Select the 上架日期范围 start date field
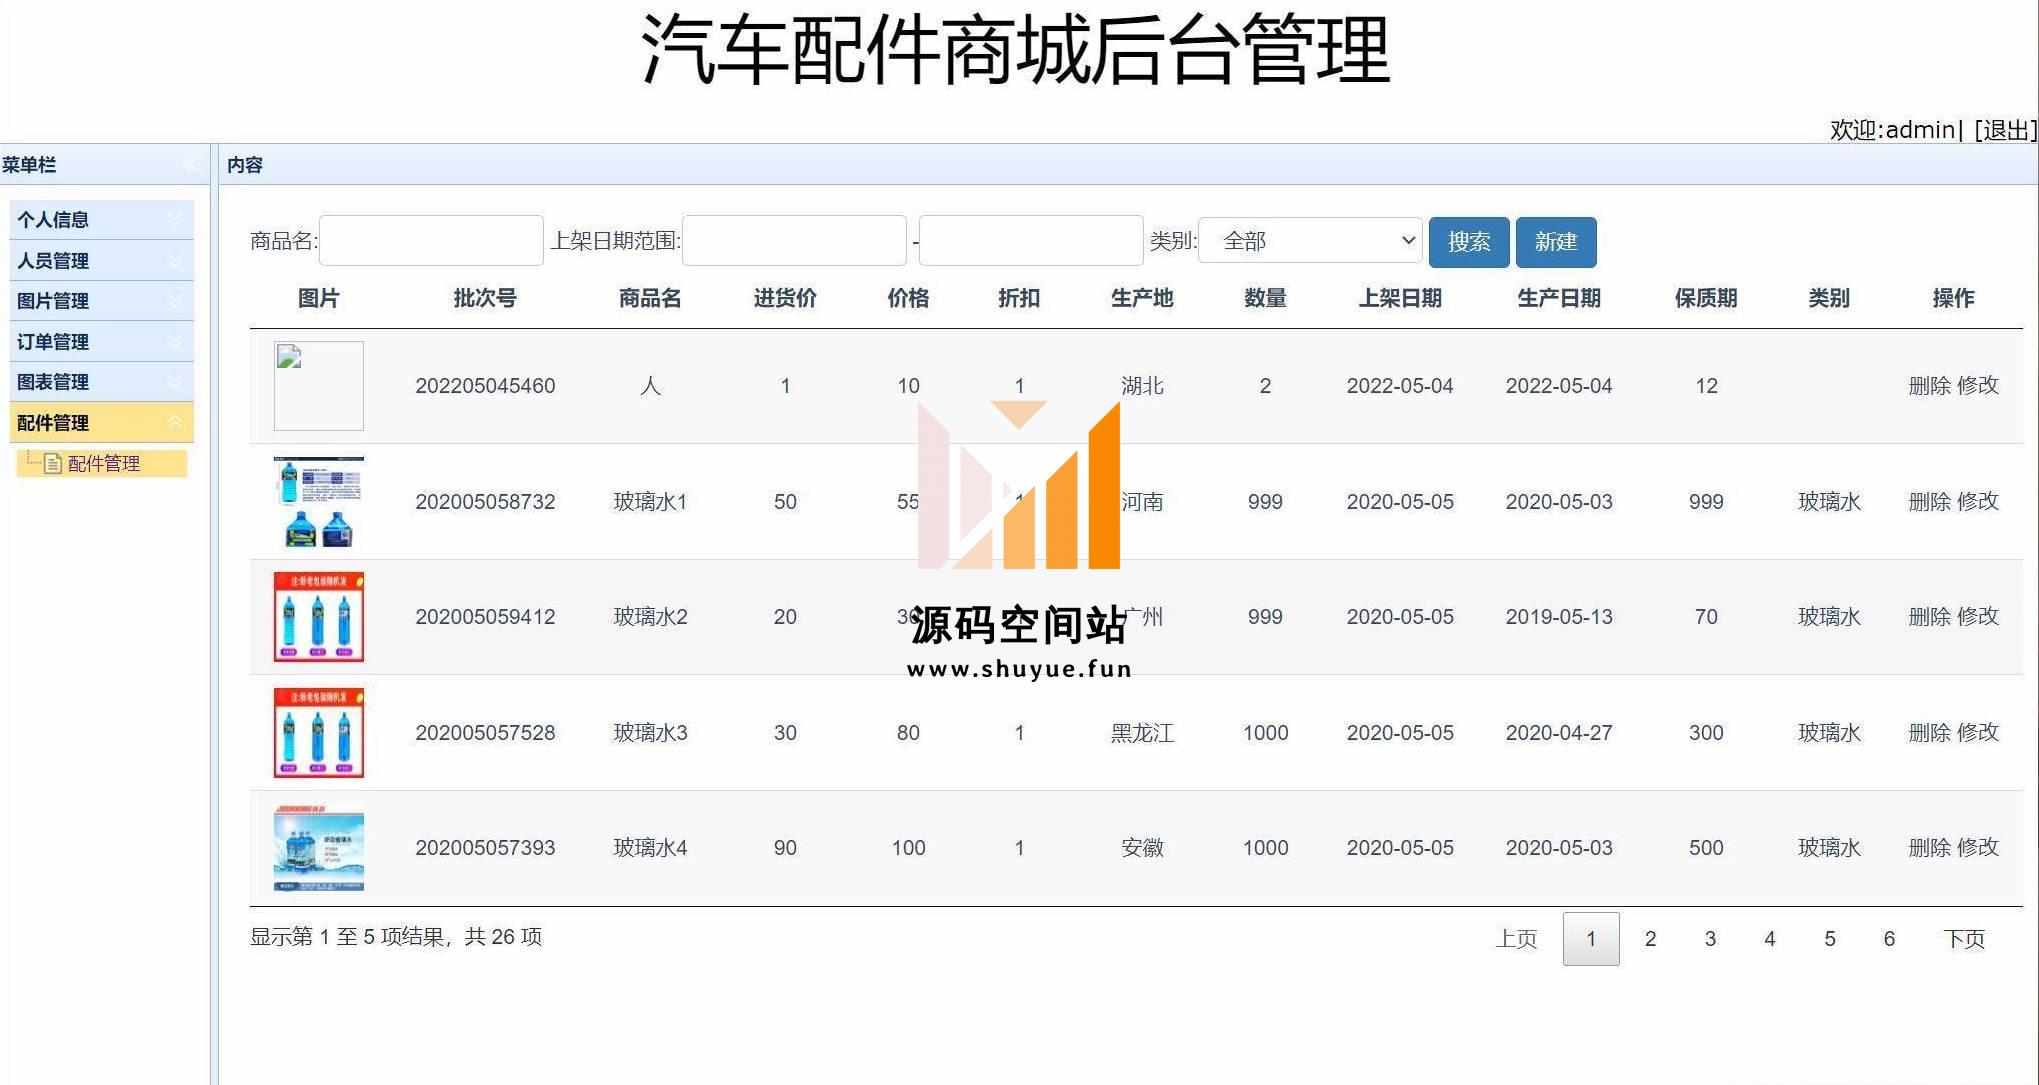The width and height of the screenshot is (2039, 1085). (x=794, y=241)
